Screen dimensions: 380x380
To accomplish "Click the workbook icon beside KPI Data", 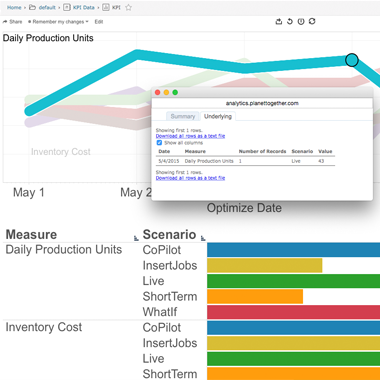I will coord(66,7).
